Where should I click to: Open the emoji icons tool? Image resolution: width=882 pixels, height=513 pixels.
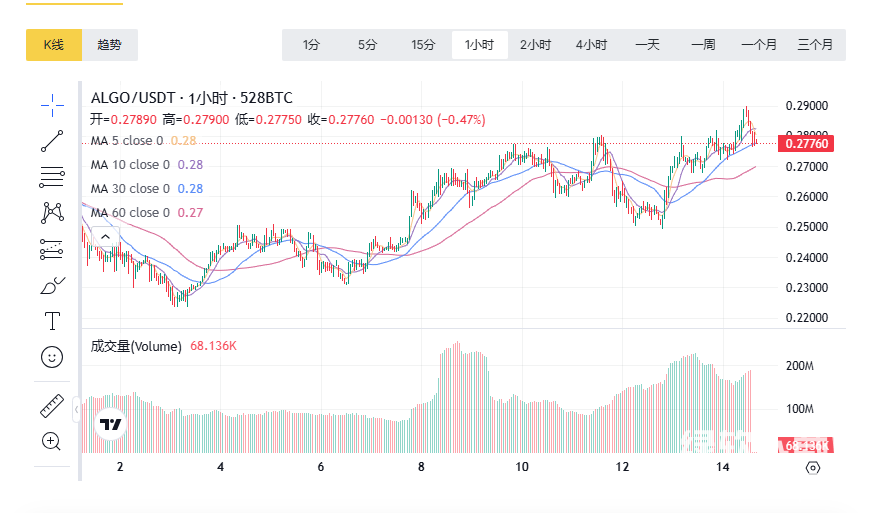pos(52,357)
